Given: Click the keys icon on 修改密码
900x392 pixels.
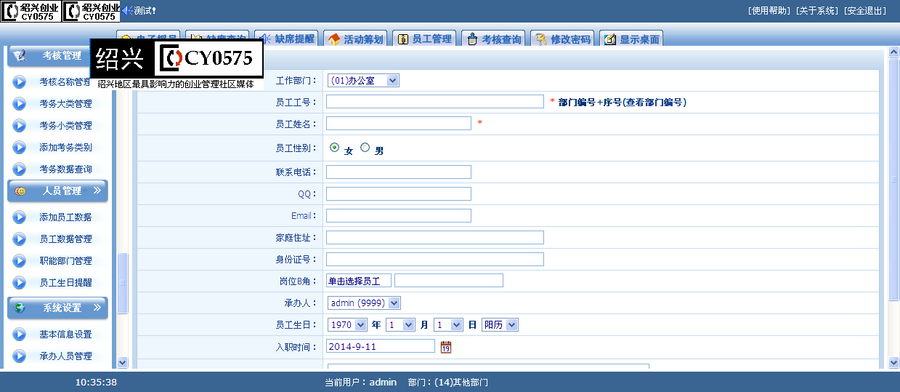Looking at the screenshot, I should [x=541, y=40].
